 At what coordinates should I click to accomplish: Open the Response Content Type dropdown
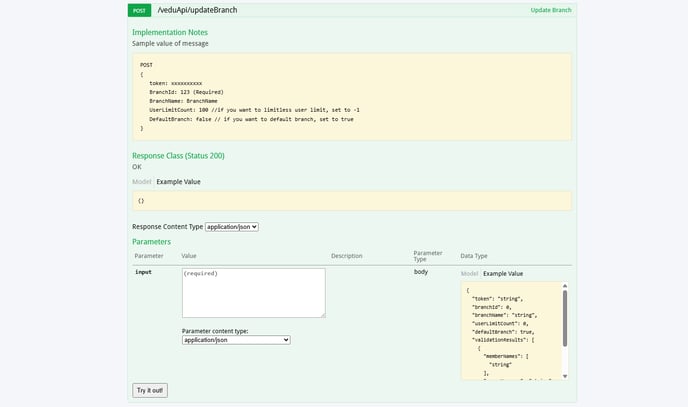232,227
